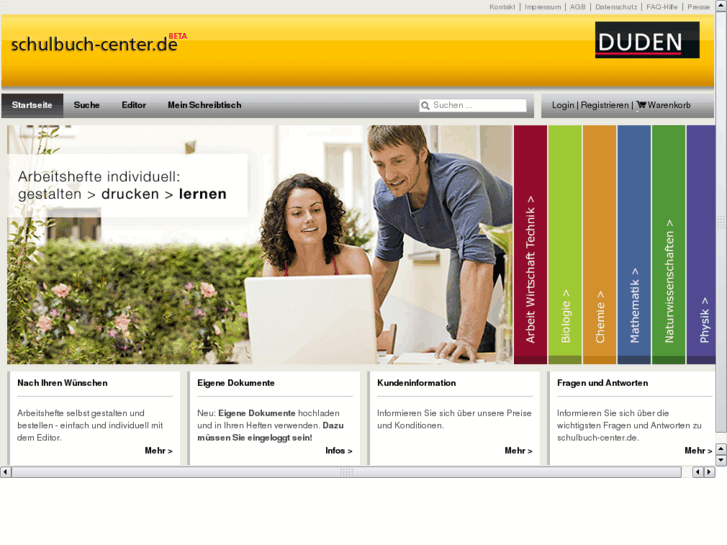Click the horizontal scrollbar left arrow

pyautogui.click(x=5, y=472)
